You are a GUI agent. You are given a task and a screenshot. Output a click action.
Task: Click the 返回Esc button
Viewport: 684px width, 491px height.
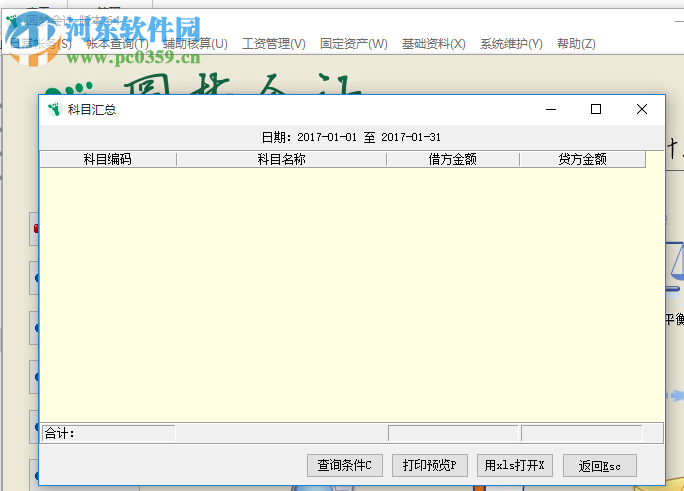pos(600,466)
